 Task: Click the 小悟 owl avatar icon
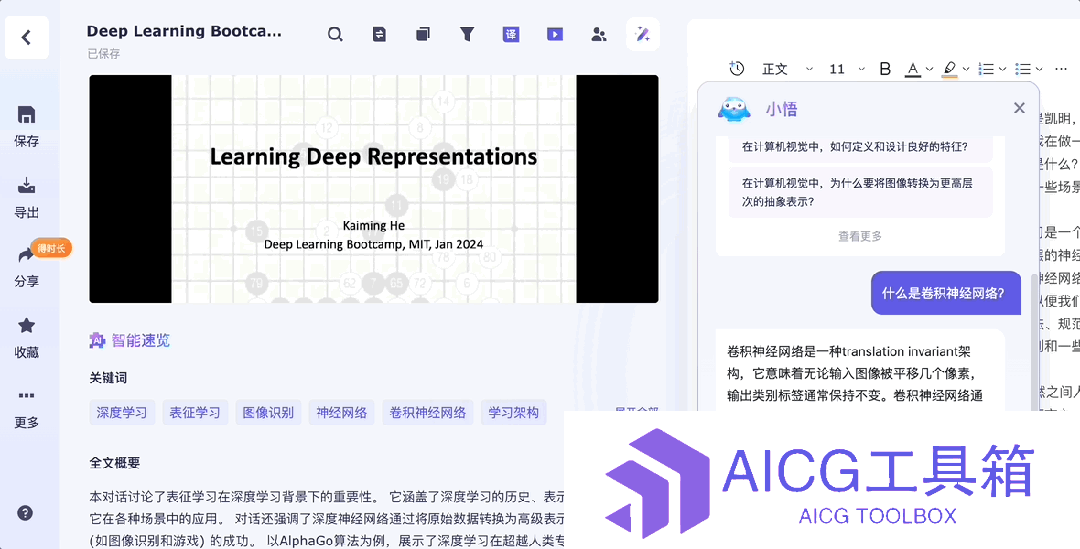point(734,109)
